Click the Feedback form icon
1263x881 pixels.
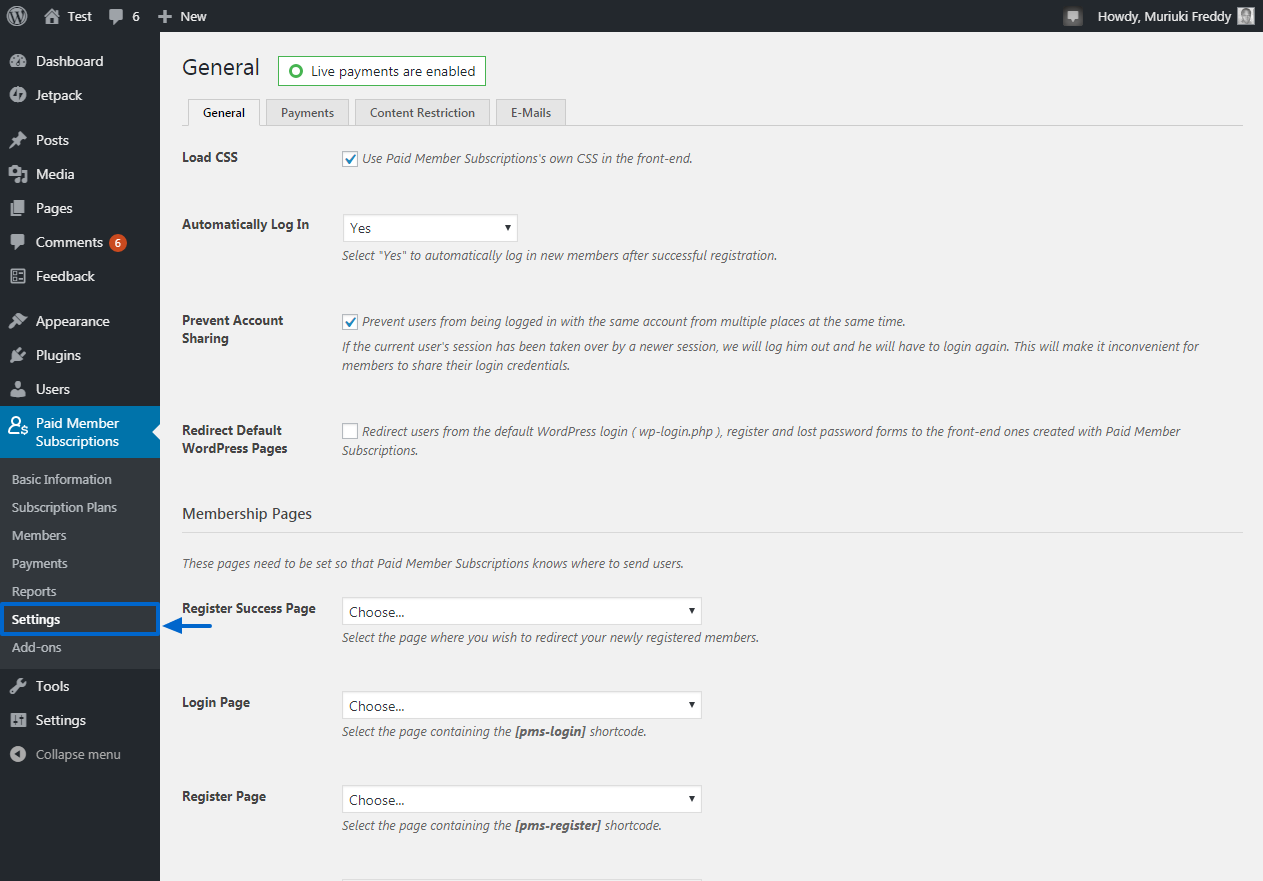[x=18, y=276]
